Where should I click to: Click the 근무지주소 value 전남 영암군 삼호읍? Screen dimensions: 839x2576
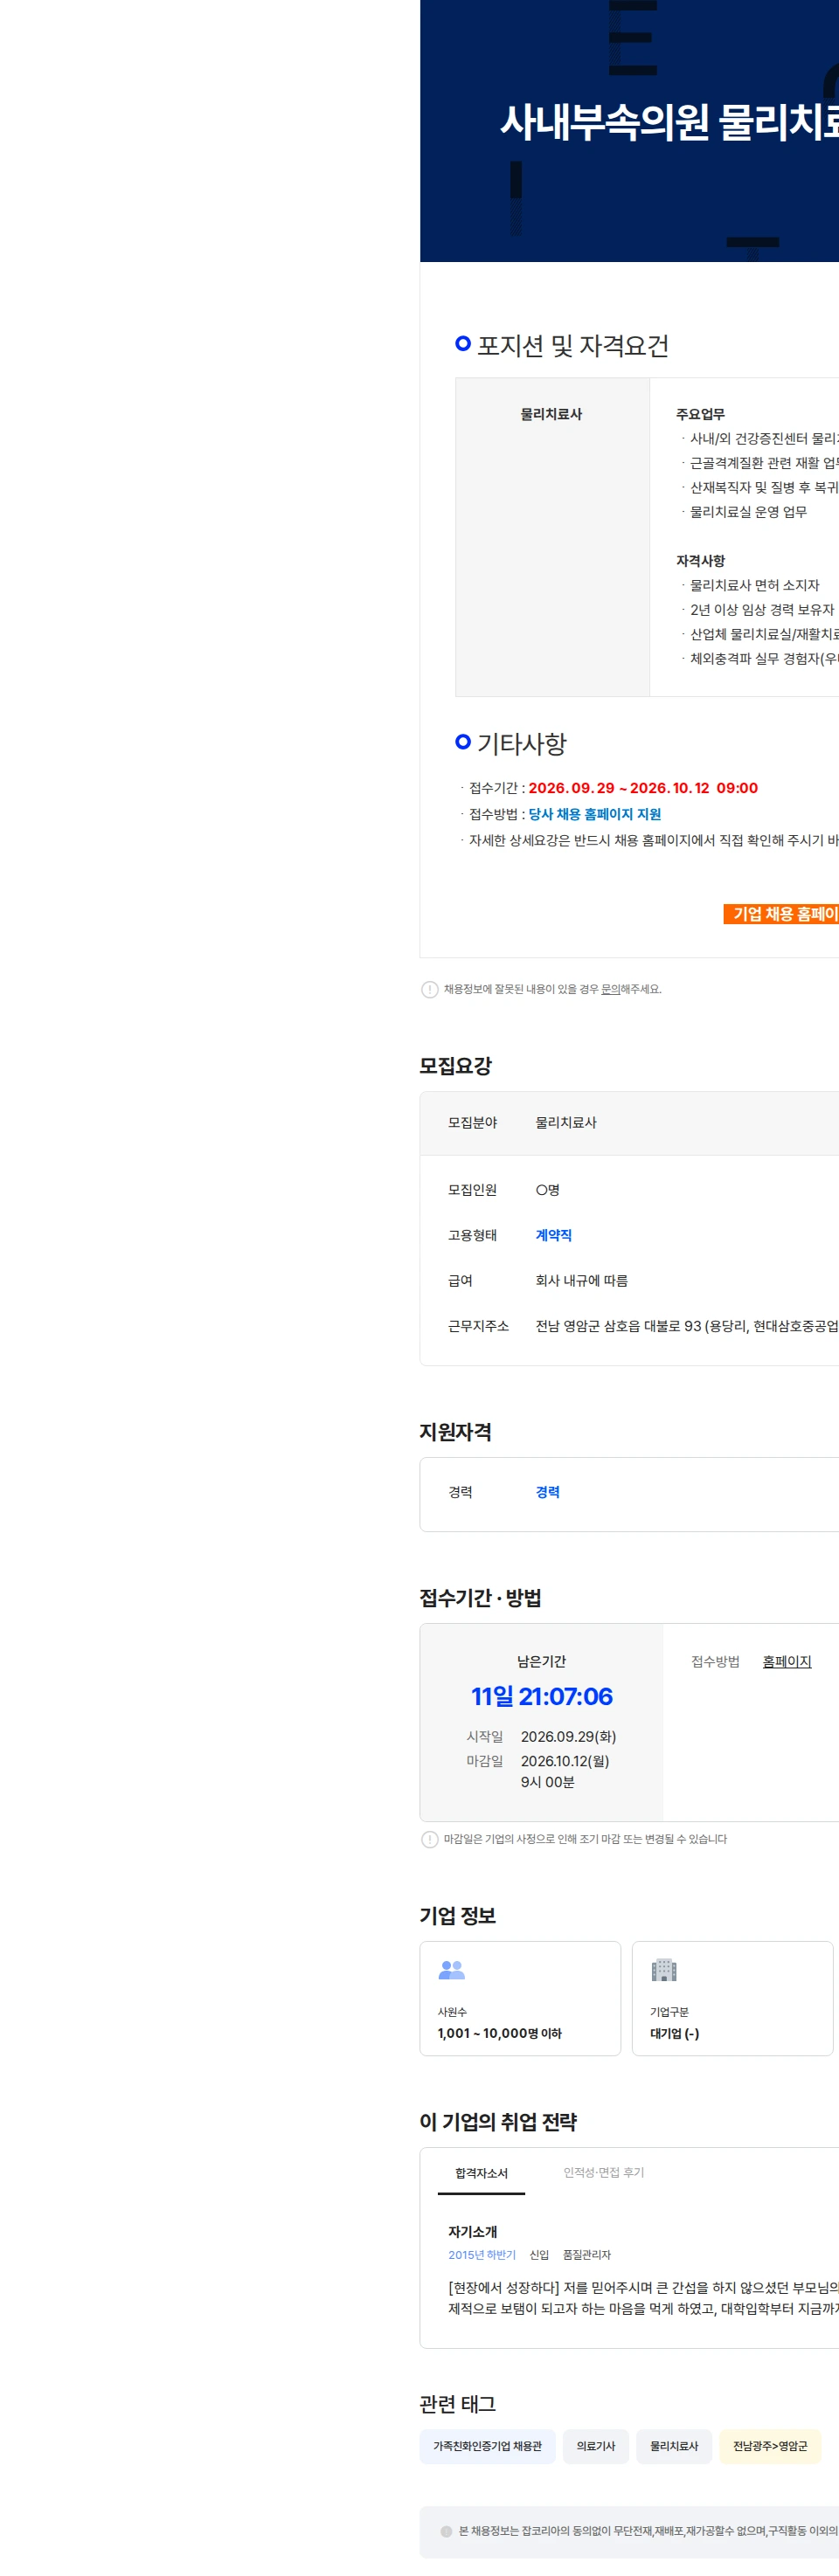[x=686, y=1326]
